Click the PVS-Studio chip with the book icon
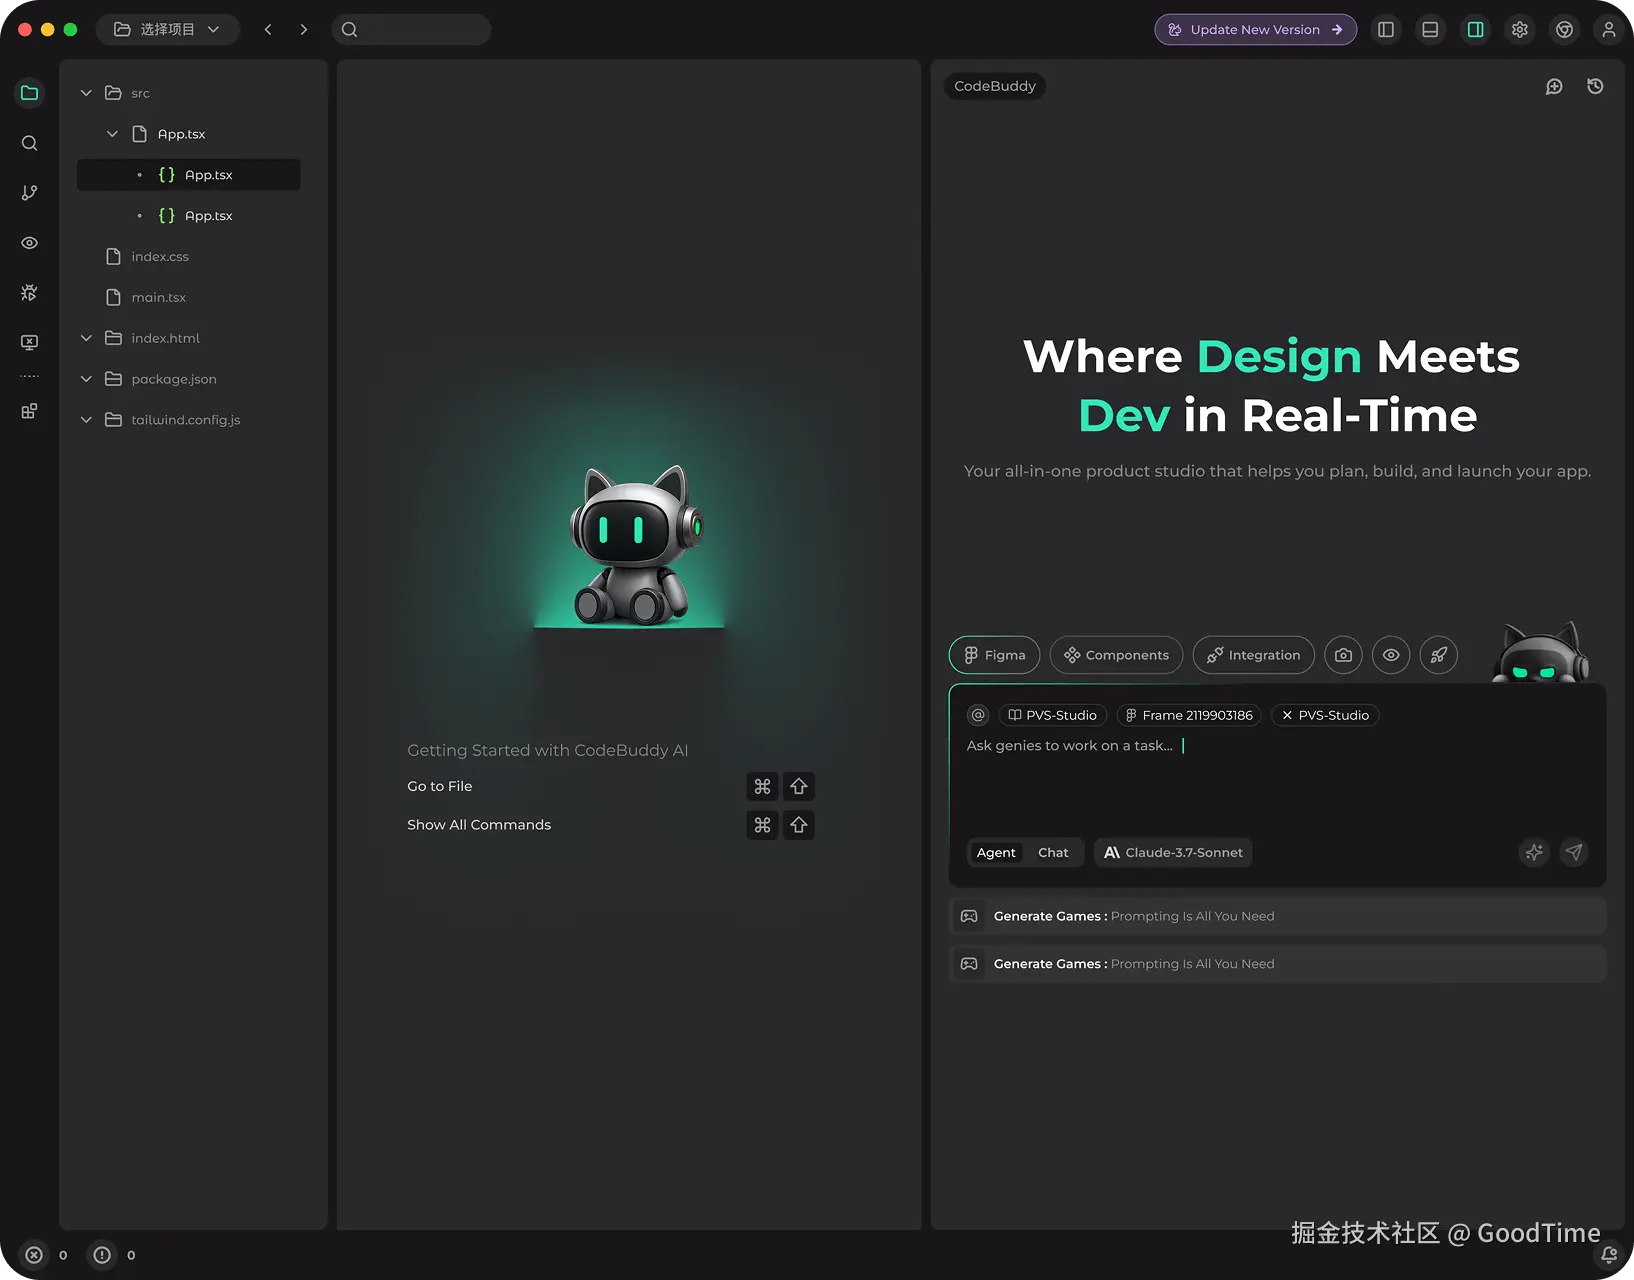The width and height of the screenshot is (1634, 1280). click(x=1052, y=715)
